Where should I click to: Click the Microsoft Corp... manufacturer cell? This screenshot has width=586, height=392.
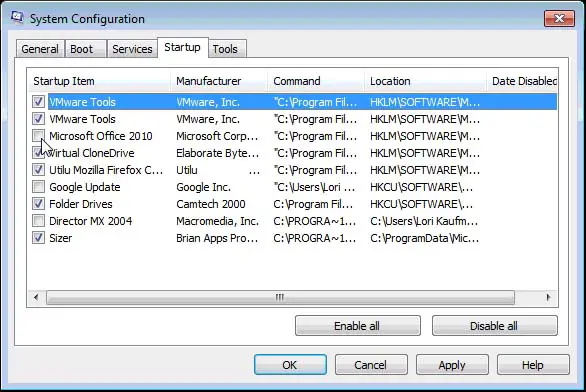[217, 136]
